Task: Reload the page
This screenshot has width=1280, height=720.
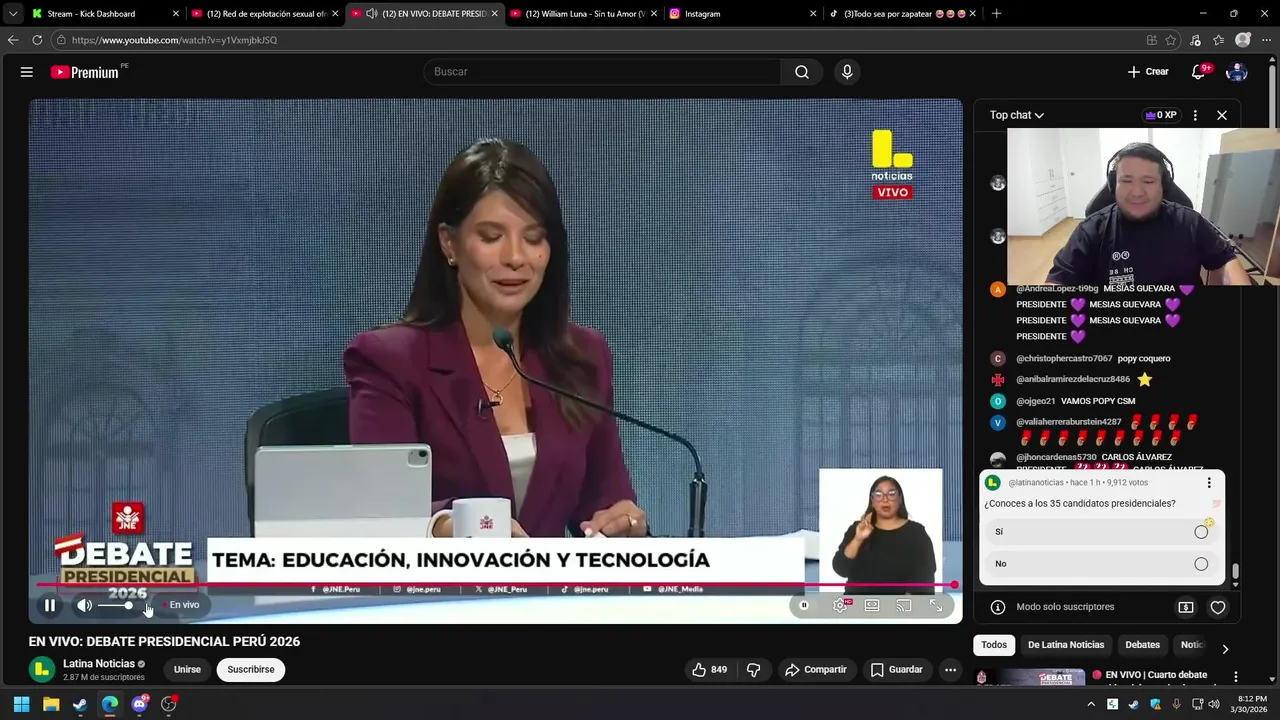Action: (37, 40)
